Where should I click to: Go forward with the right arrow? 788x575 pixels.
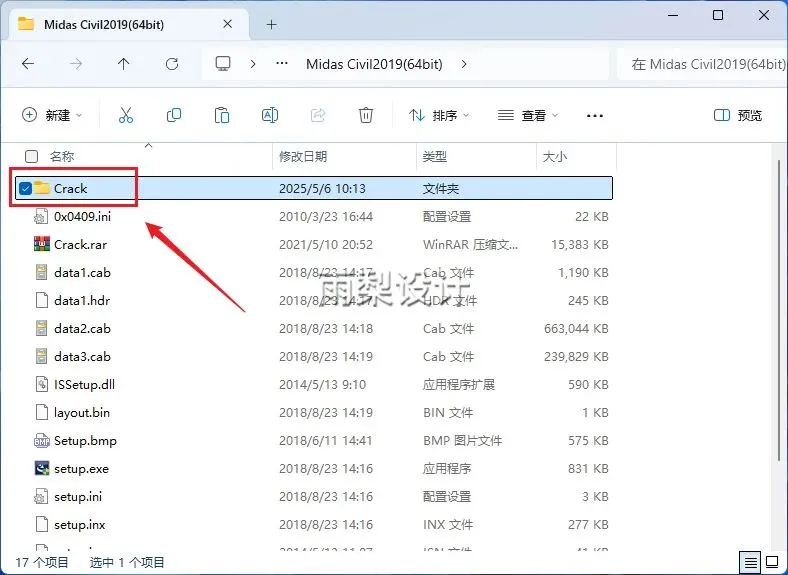76,64
